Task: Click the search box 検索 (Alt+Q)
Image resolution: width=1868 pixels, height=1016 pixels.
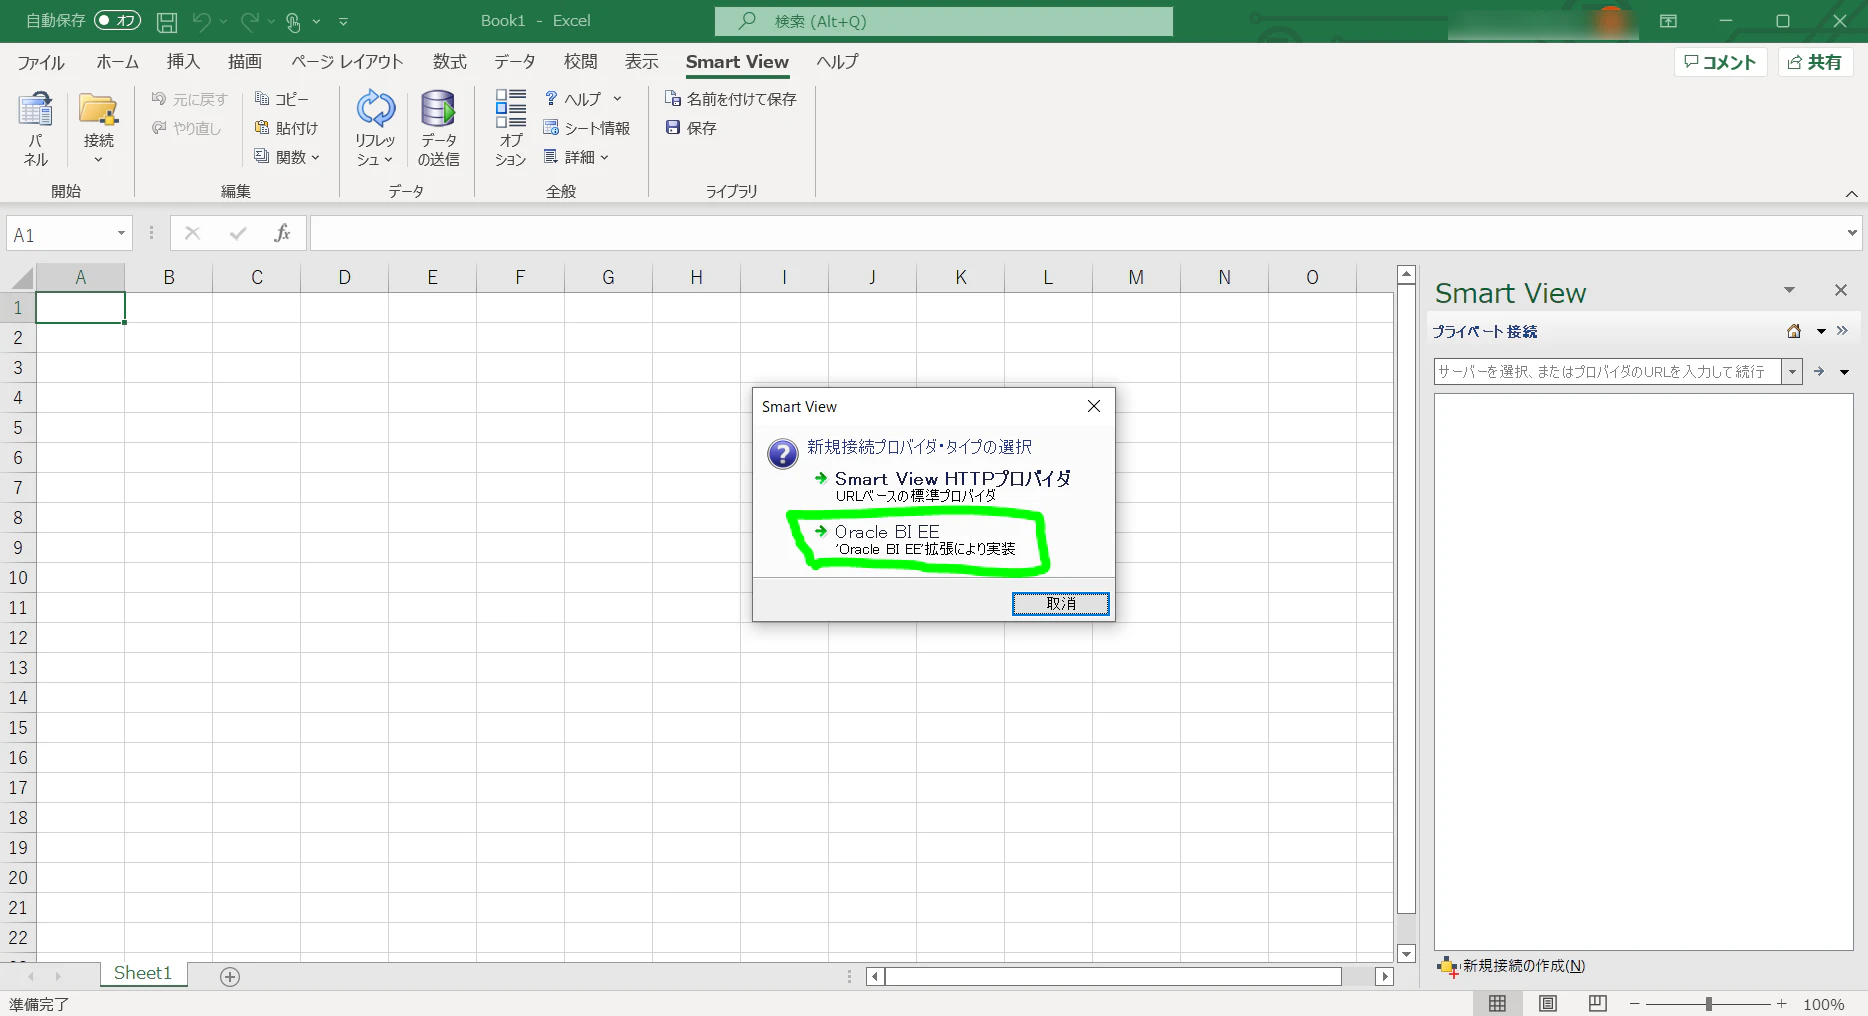Action: tap(944, 21)
